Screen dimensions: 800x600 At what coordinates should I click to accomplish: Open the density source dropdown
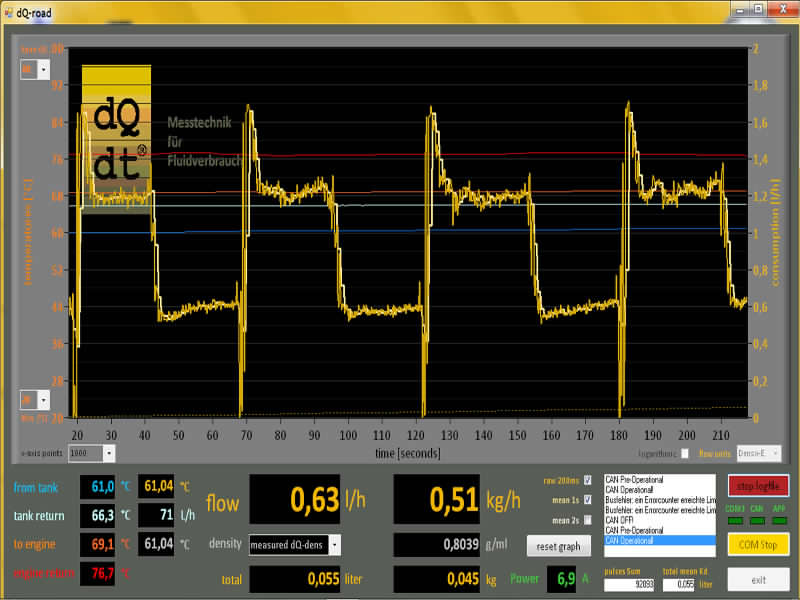334,544
